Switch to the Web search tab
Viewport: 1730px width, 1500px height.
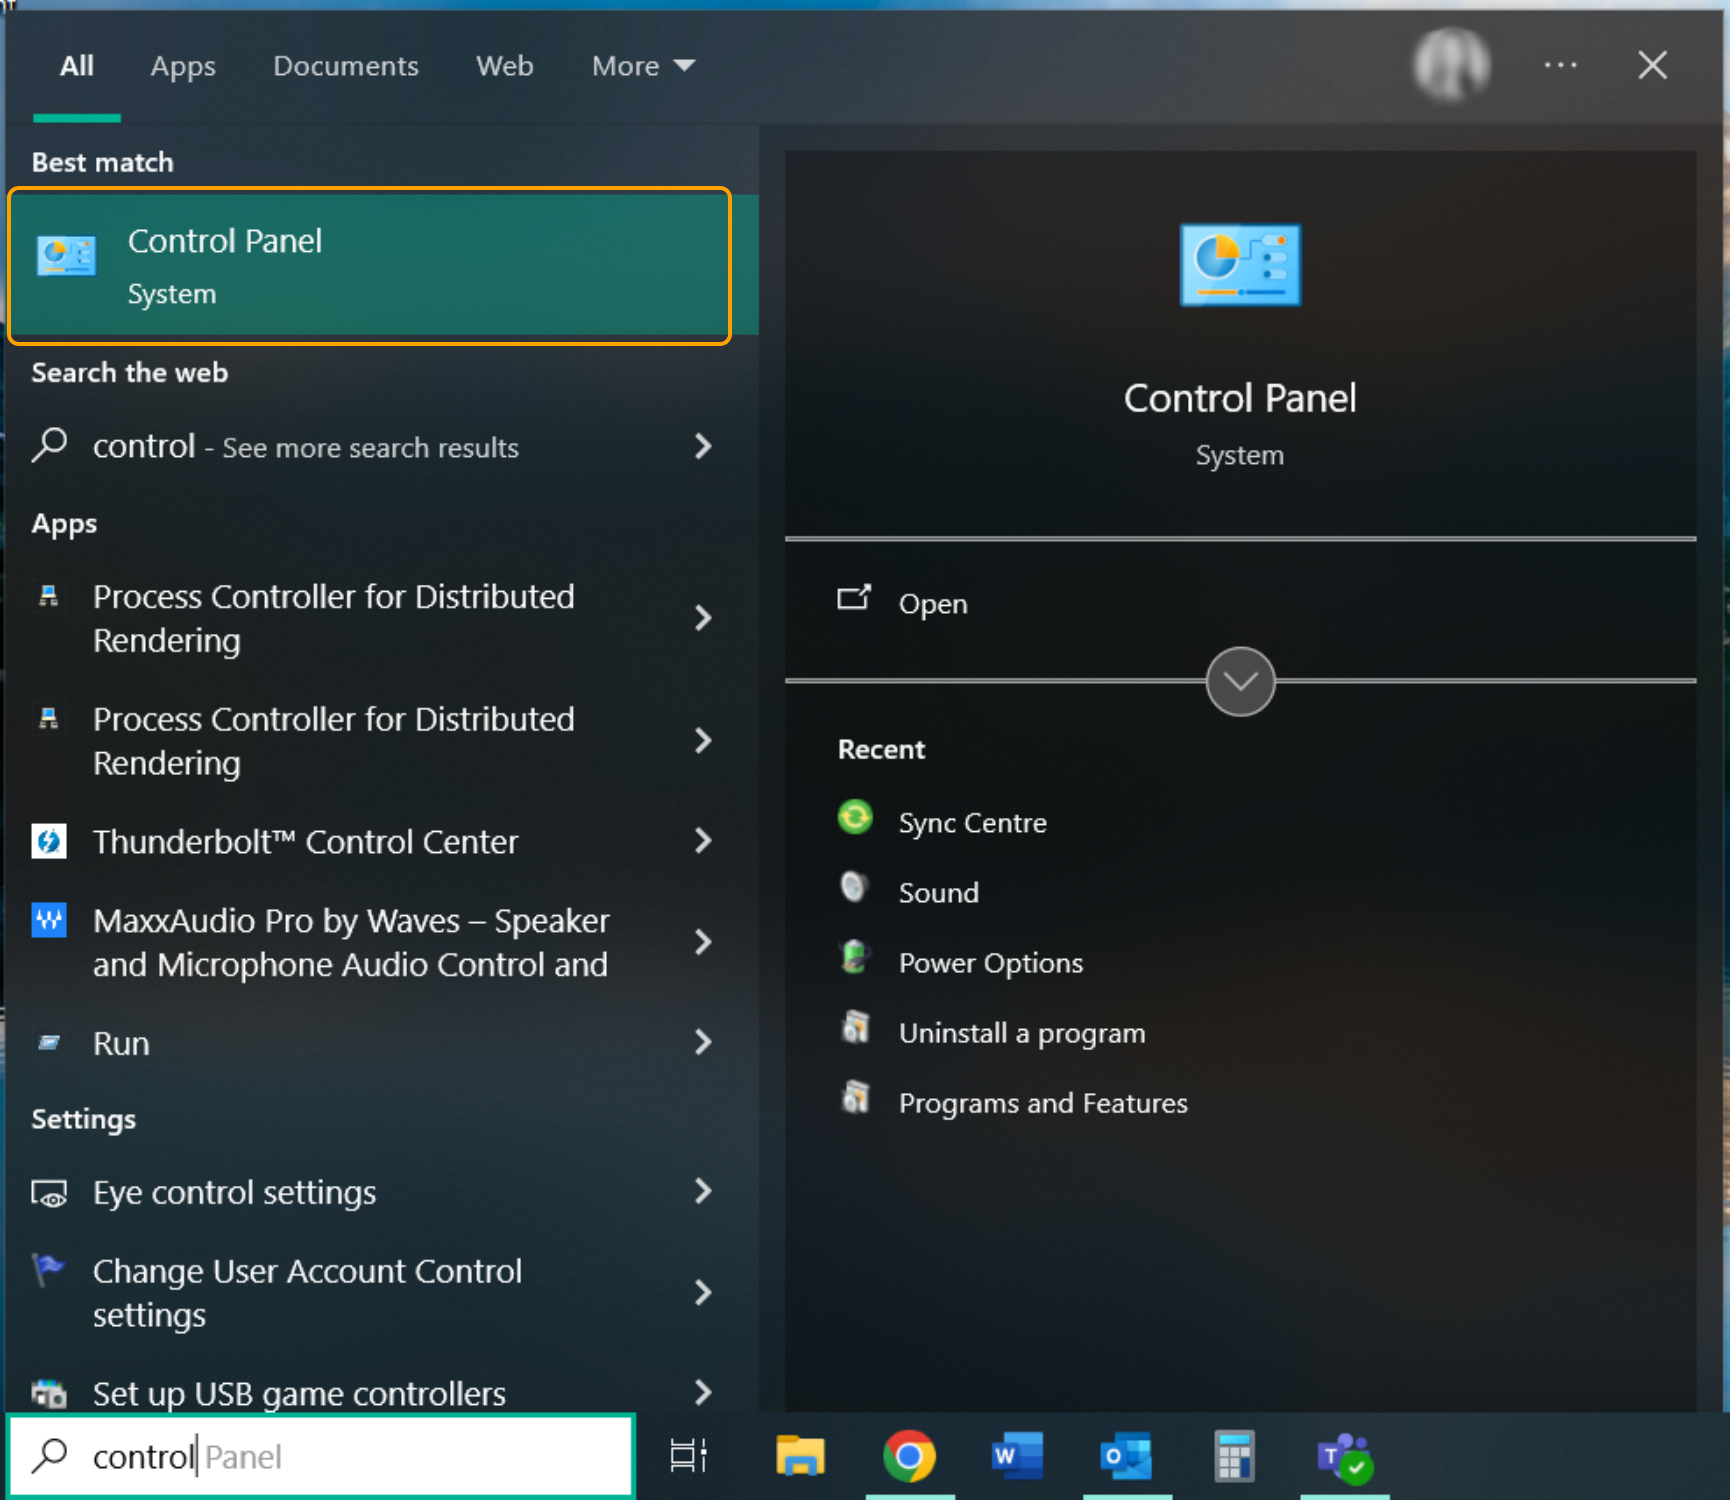pos(505,66)
